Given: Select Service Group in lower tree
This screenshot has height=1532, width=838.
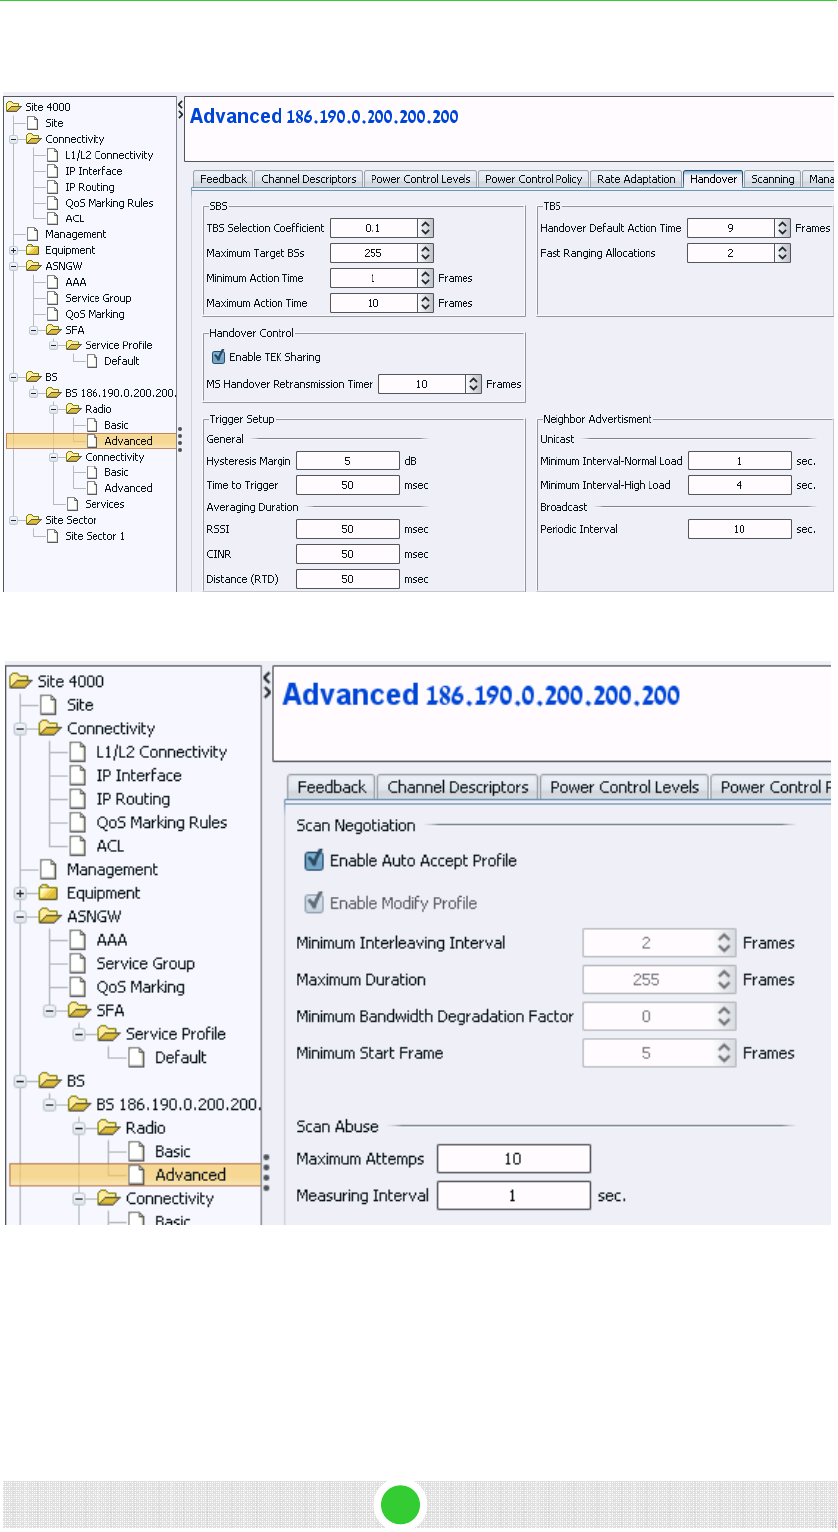Looking at the screenshot, I should click(145, 963).
